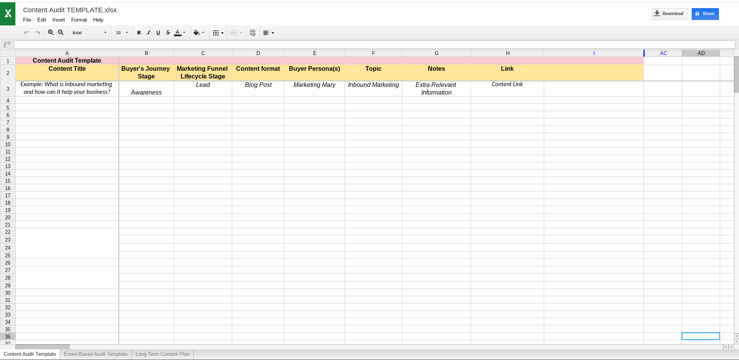Screen dimensions: 739x360
Task: Select column AC header
Action: coord(663,53)
